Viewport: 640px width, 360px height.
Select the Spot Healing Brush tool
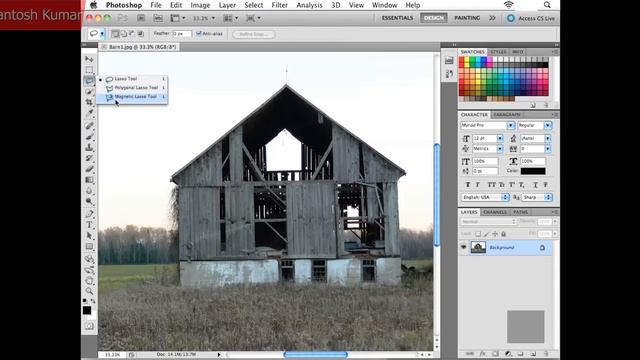point(89,126)
